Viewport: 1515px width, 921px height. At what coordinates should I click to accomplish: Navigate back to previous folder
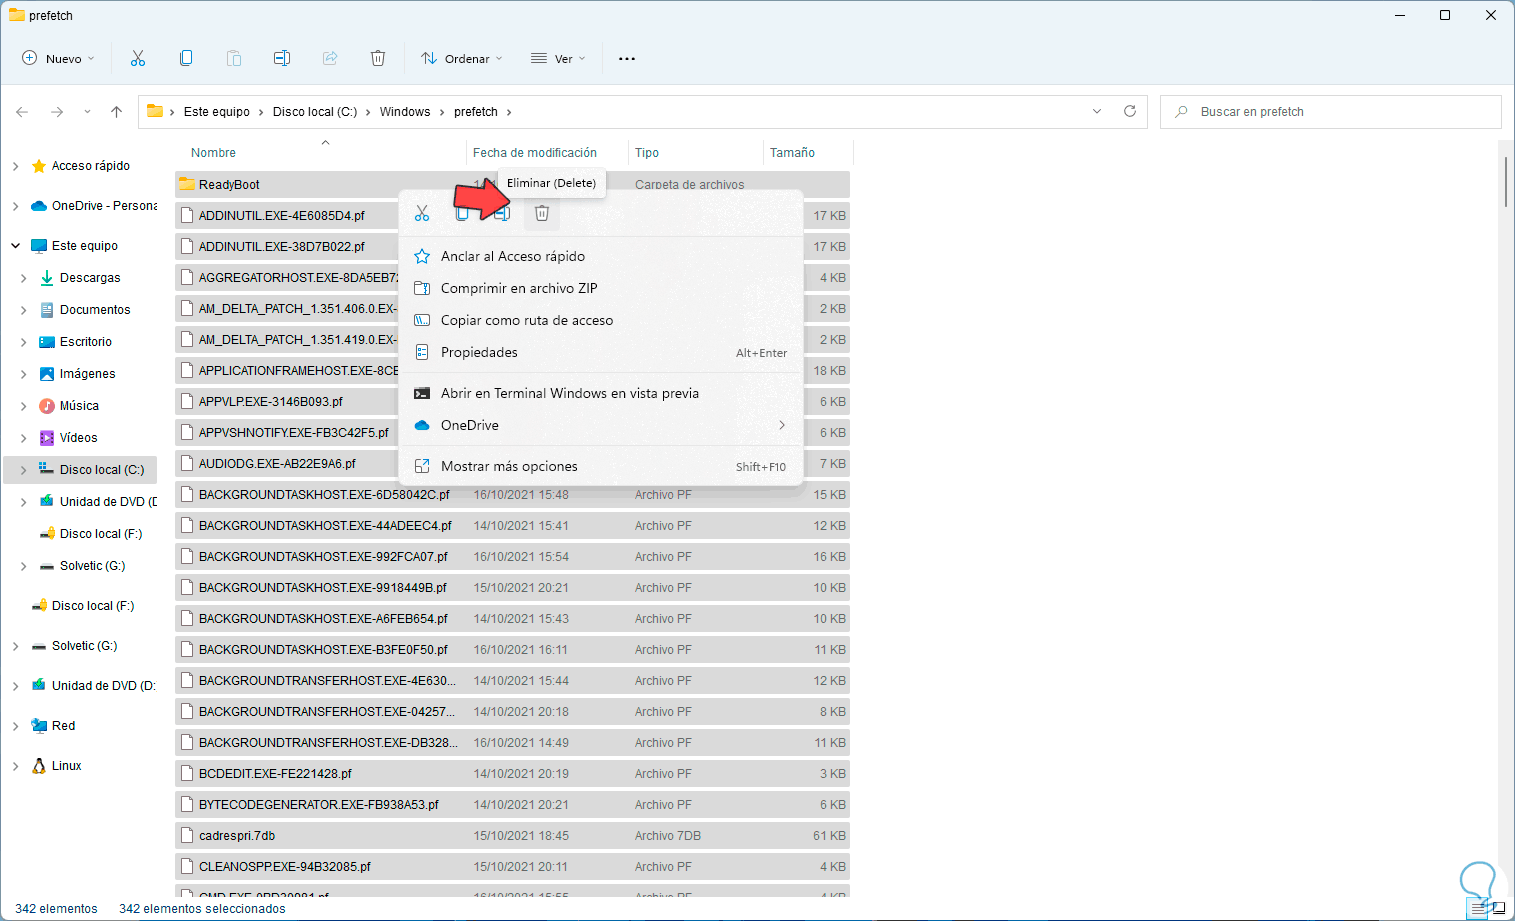(22, 112)
